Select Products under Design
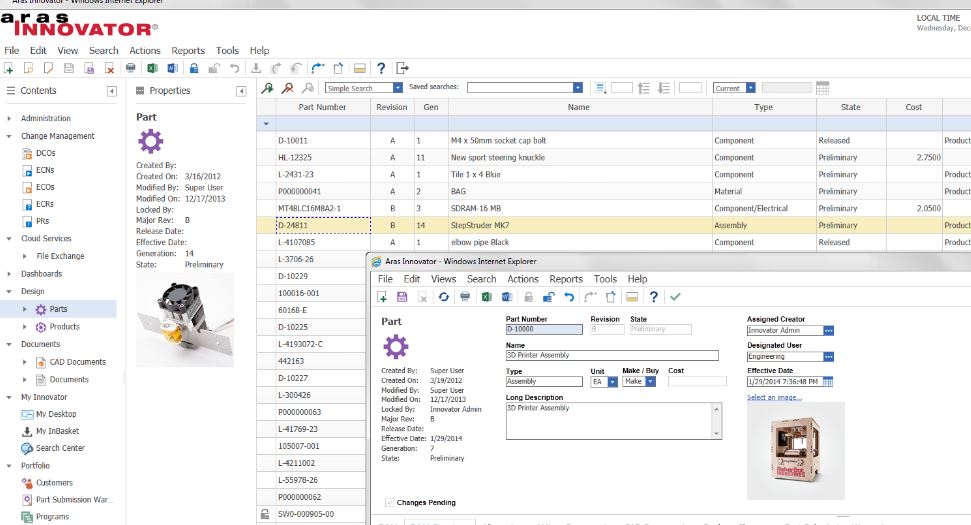This screenshot has width=971, height=525. pos(64,327)
